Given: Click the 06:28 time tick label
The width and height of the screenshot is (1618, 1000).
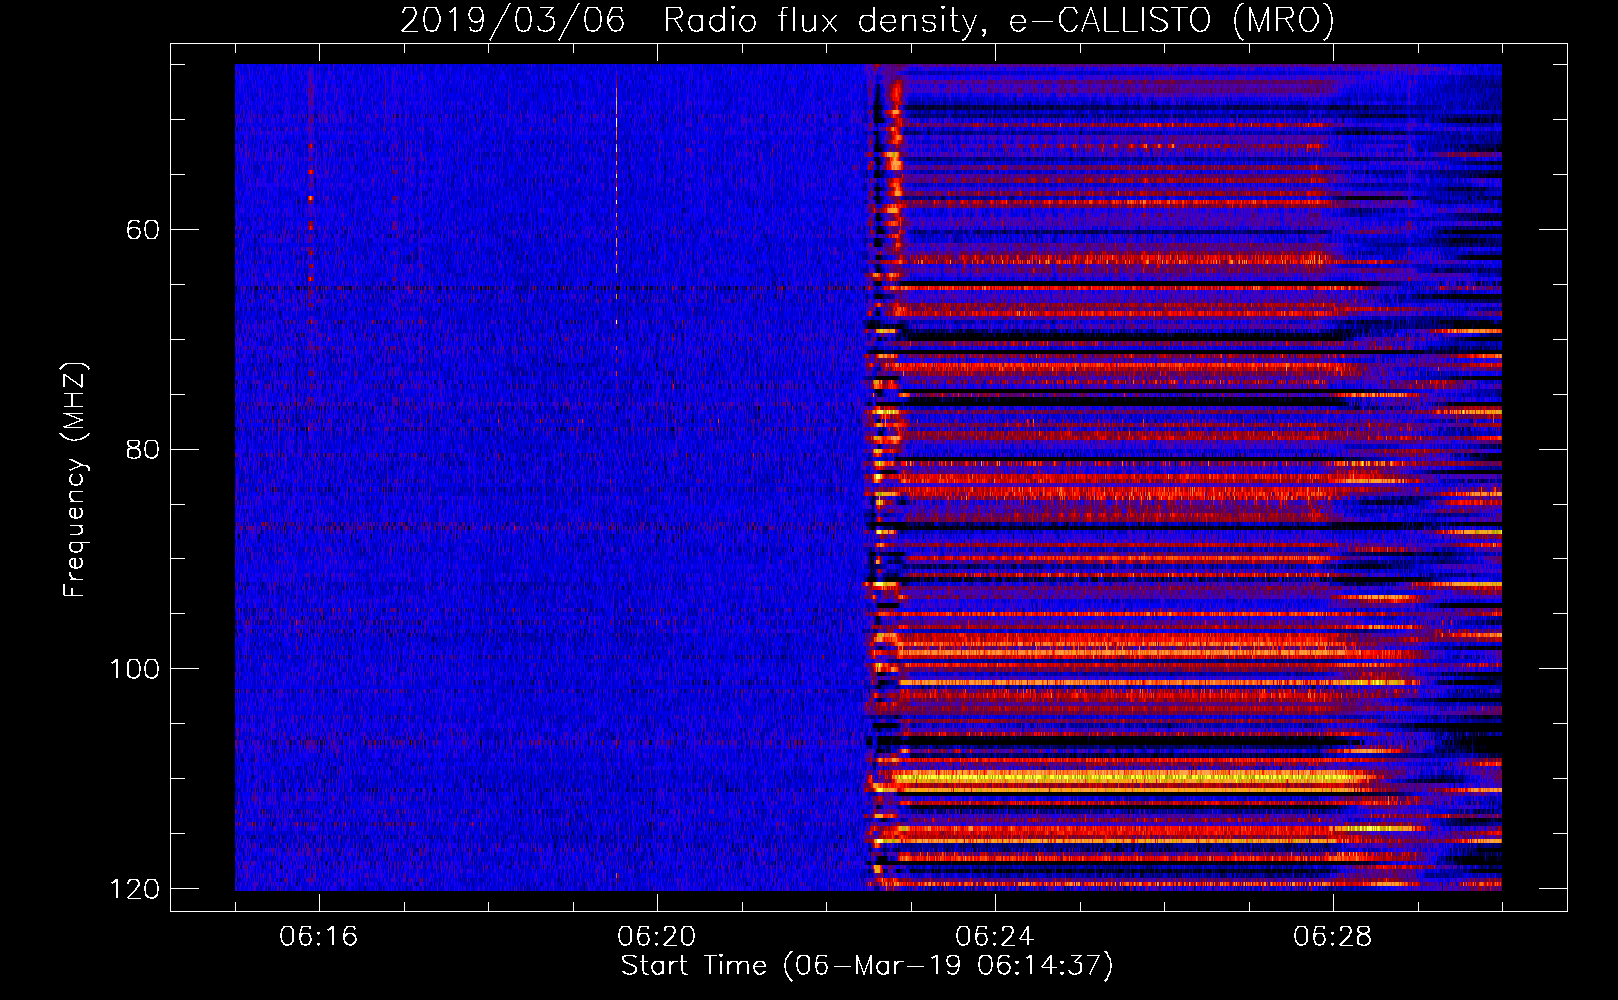Looking at the screenshot, I should [x=1333, y=936].
